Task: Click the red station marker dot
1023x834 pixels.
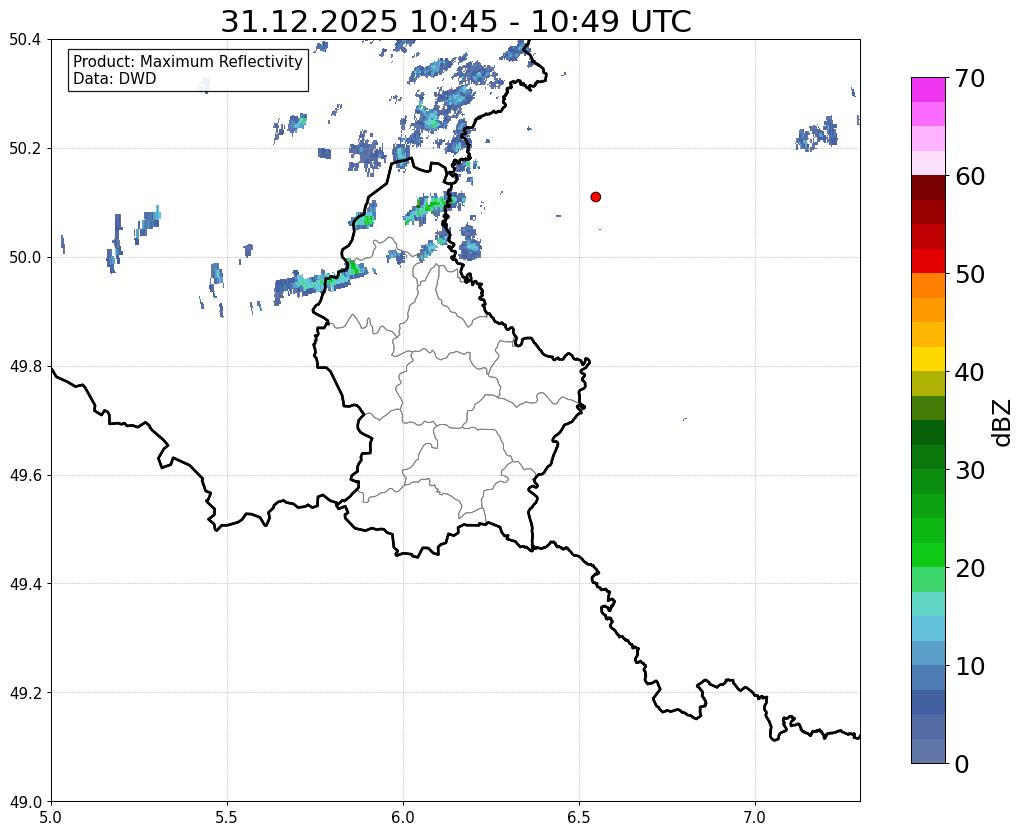Action: pos(596,197)
